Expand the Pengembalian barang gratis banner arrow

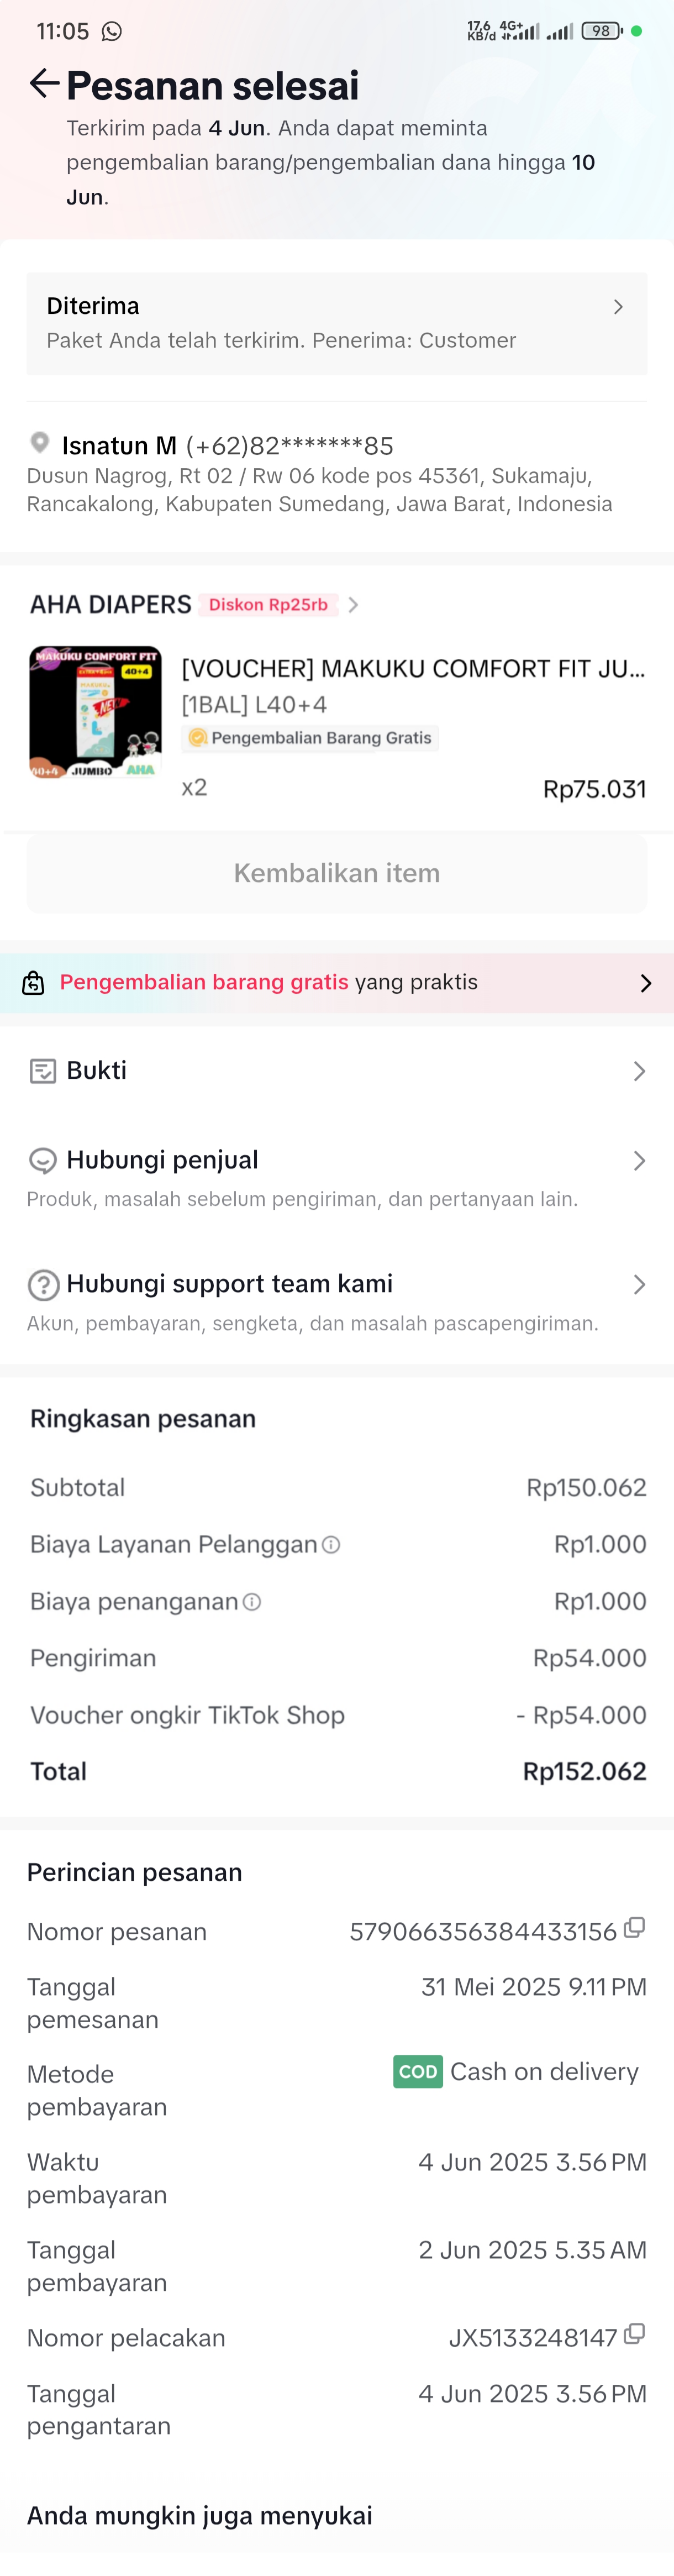645,983
